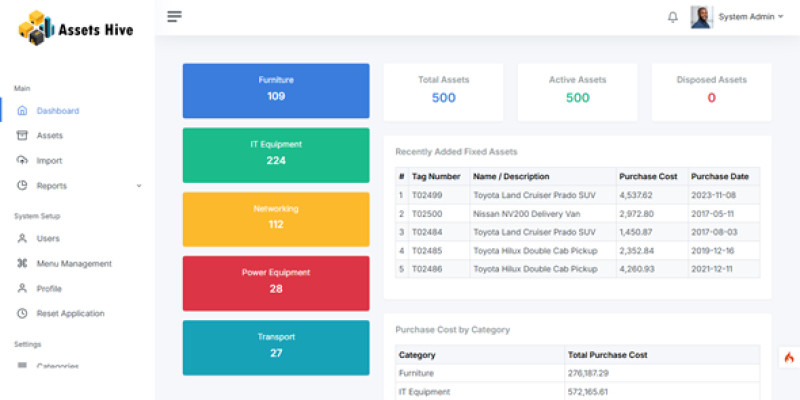Open the Users menu item
Screen dimensions: 800x400
pos(48,238)
